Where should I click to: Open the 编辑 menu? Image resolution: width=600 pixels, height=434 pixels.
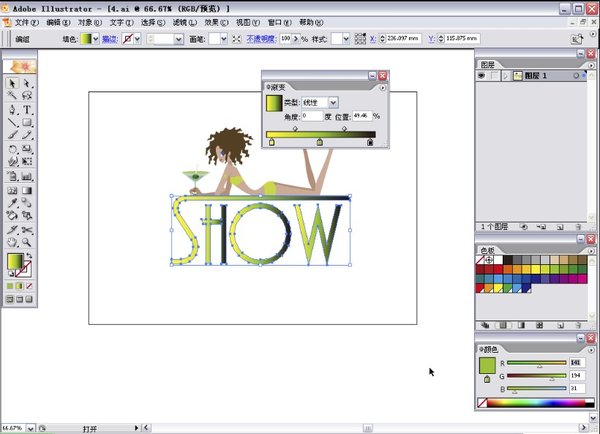coord(58,23)
